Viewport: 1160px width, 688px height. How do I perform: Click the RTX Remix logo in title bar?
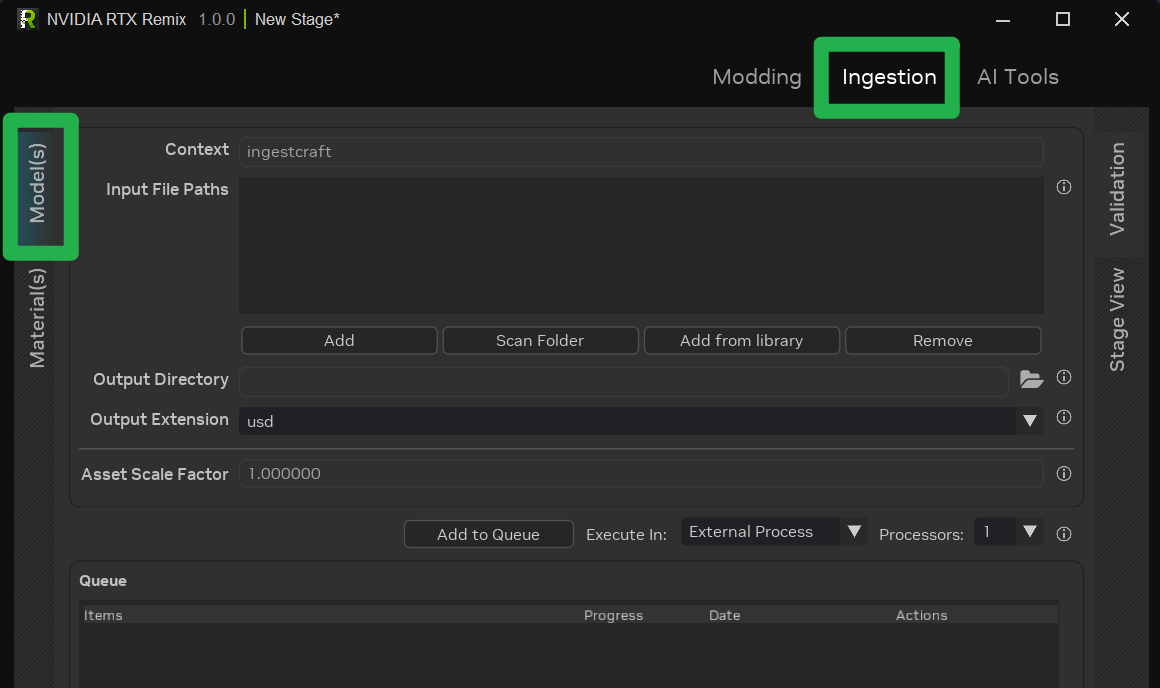click(27, 18)
